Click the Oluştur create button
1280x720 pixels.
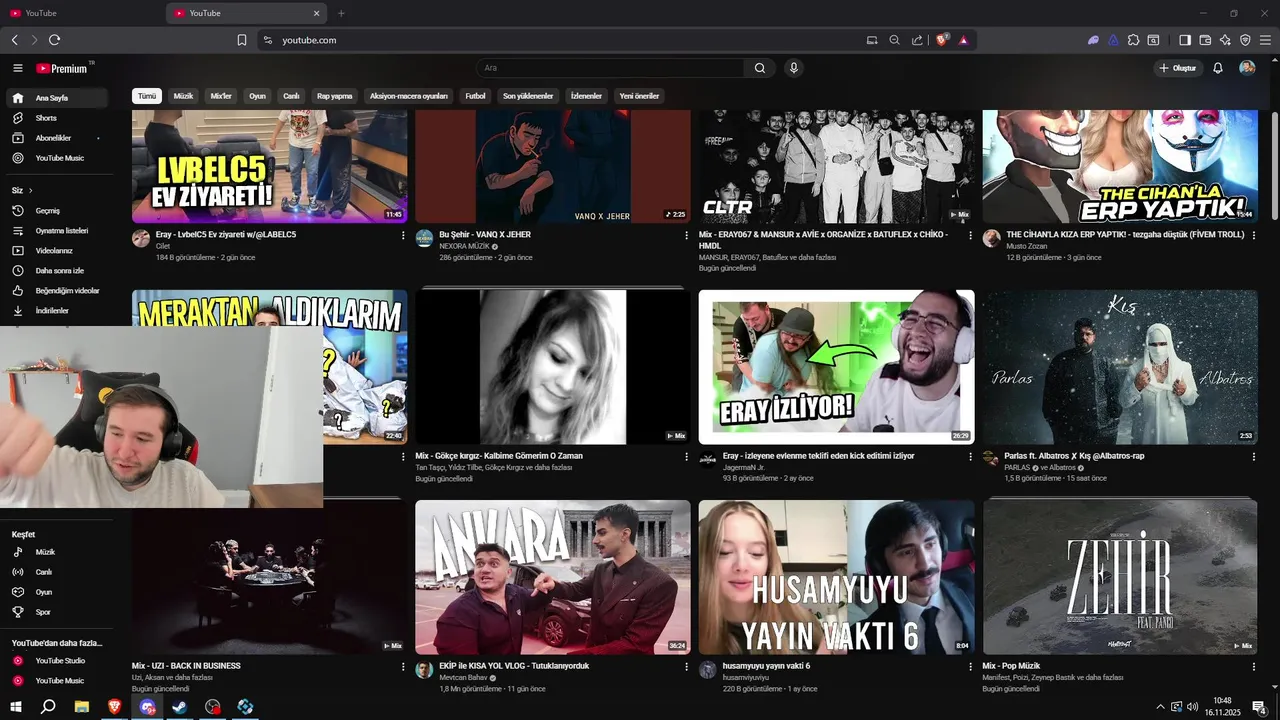click(1178, 68)
